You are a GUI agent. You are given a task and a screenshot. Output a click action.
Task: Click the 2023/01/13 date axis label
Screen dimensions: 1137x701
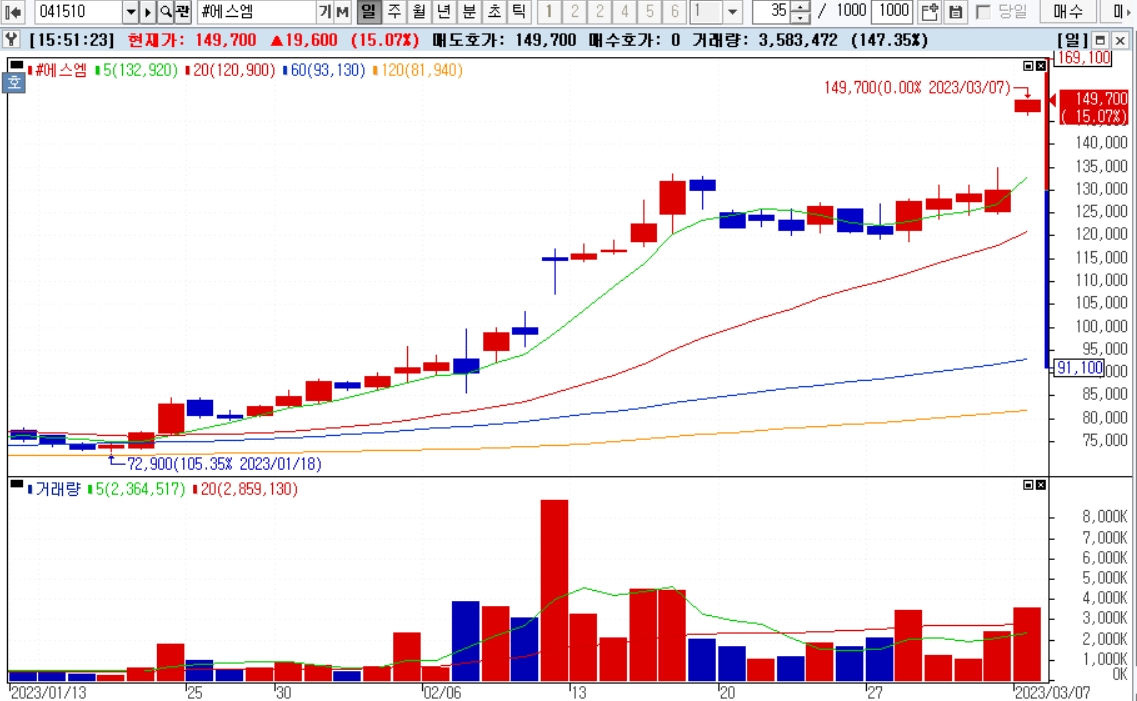[49, 692]
